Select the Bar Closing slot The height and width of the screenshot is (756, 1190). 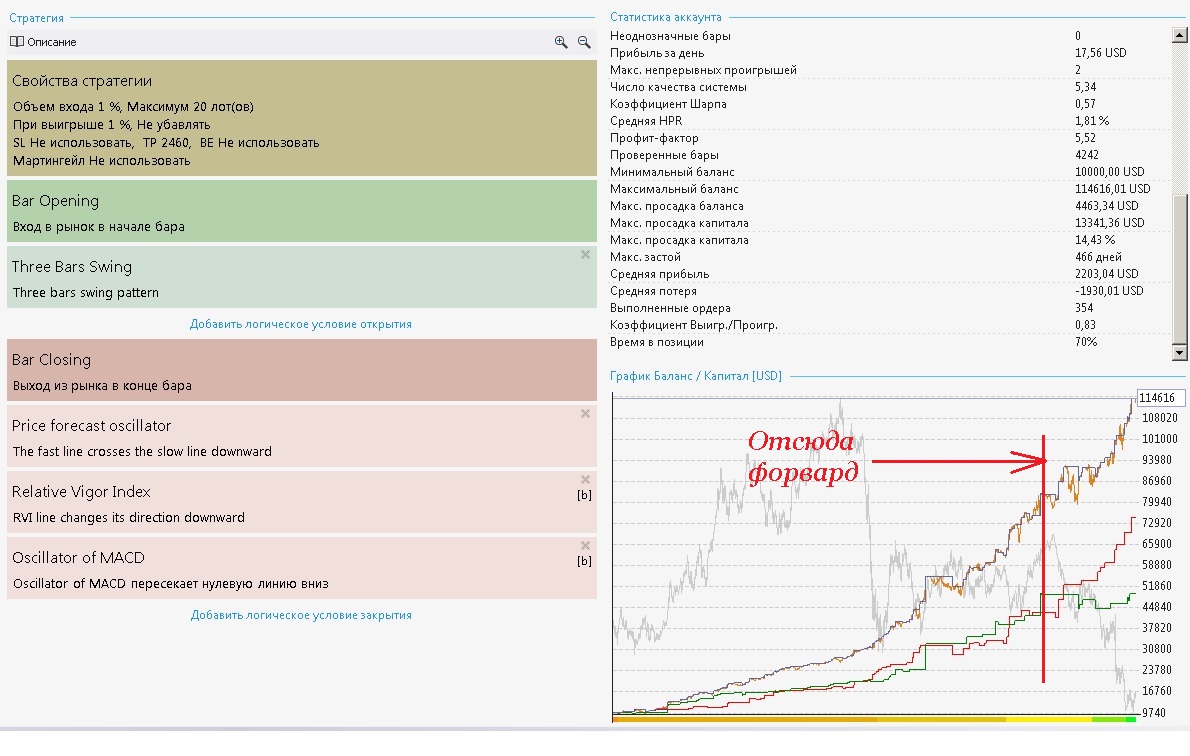(x=302, y=370)
